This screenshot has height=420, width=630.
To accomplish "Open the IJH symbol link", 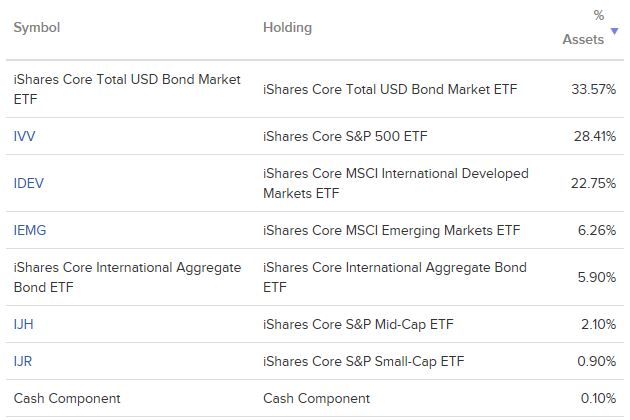I will pyautogui.click(x=23, y=324).
